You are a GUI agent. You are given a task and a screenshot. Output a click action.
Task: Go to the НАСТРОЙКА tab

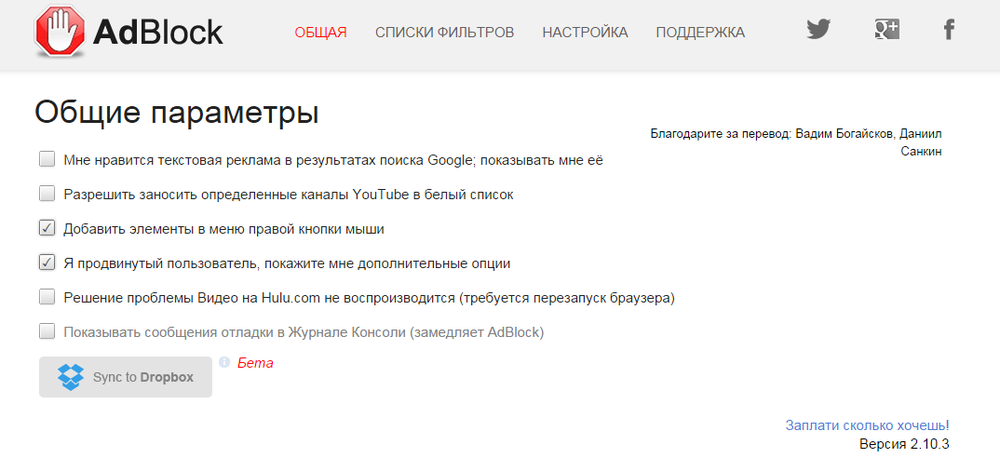[585, 33]
